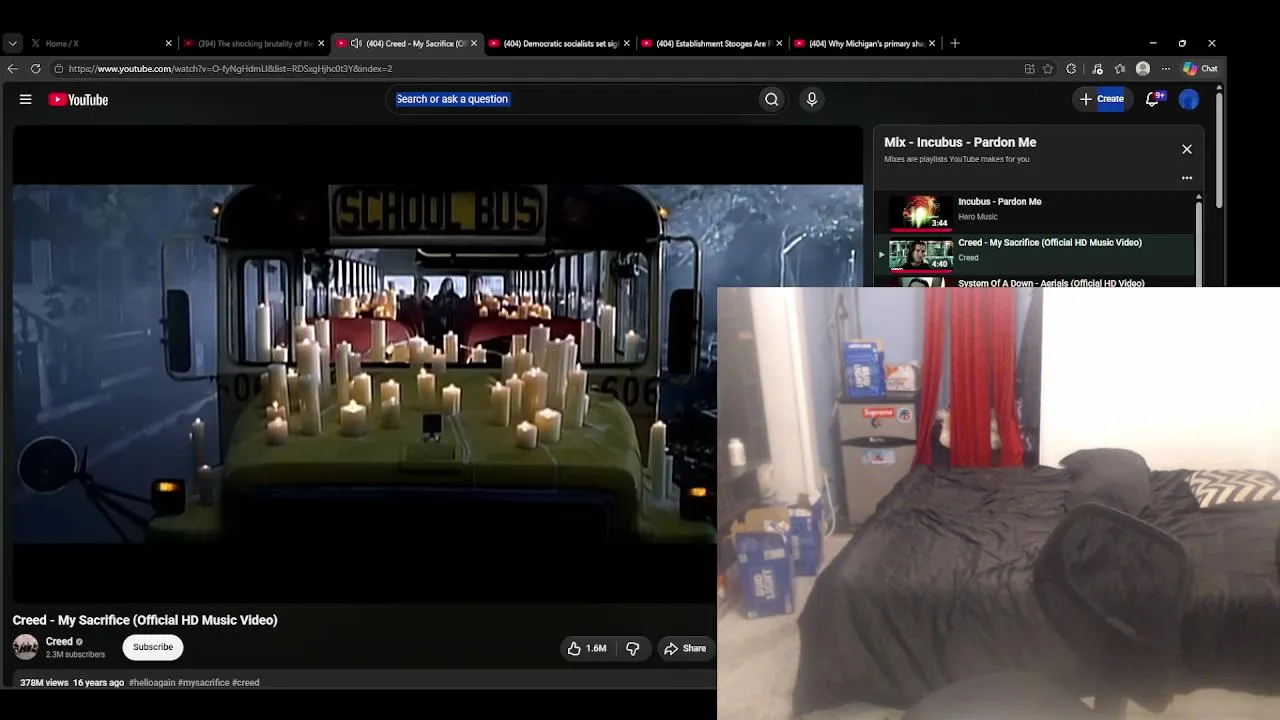Focus the YouTube search field

coord(570,99)
